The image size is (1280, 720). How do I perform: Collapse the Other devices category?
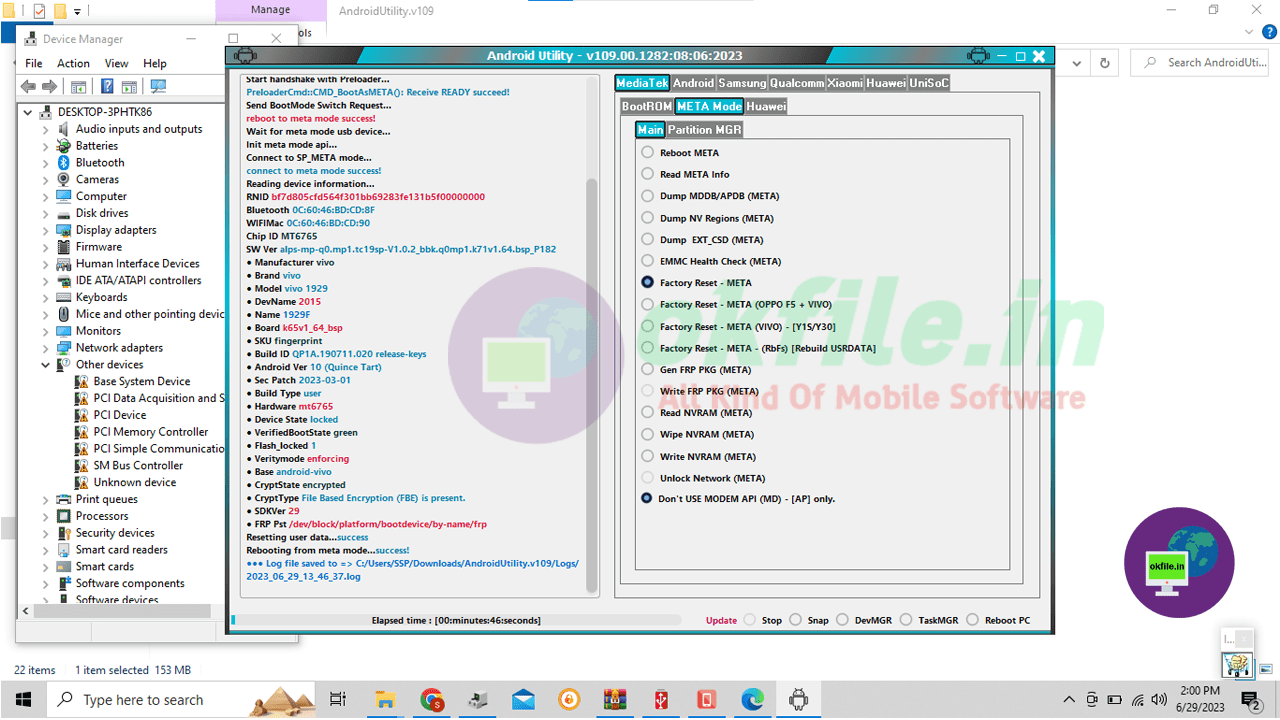tap(46, 365)
